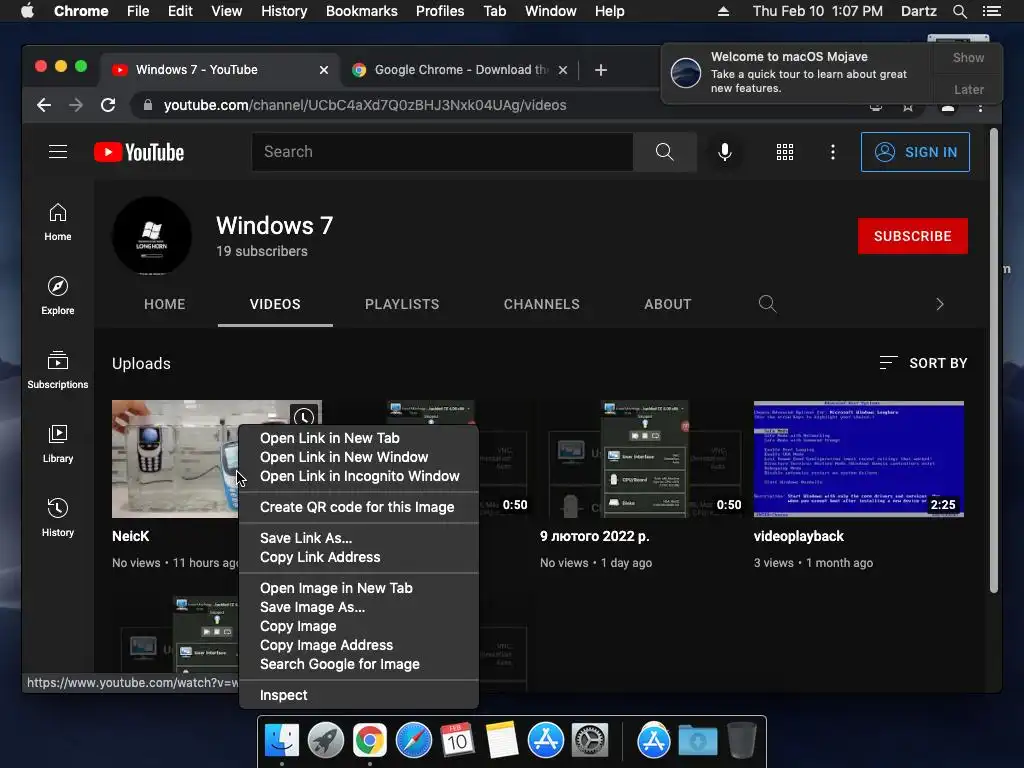Select Create QR code for this Image
Viewport: 1024px width, 768px height.
pos(359,507)
